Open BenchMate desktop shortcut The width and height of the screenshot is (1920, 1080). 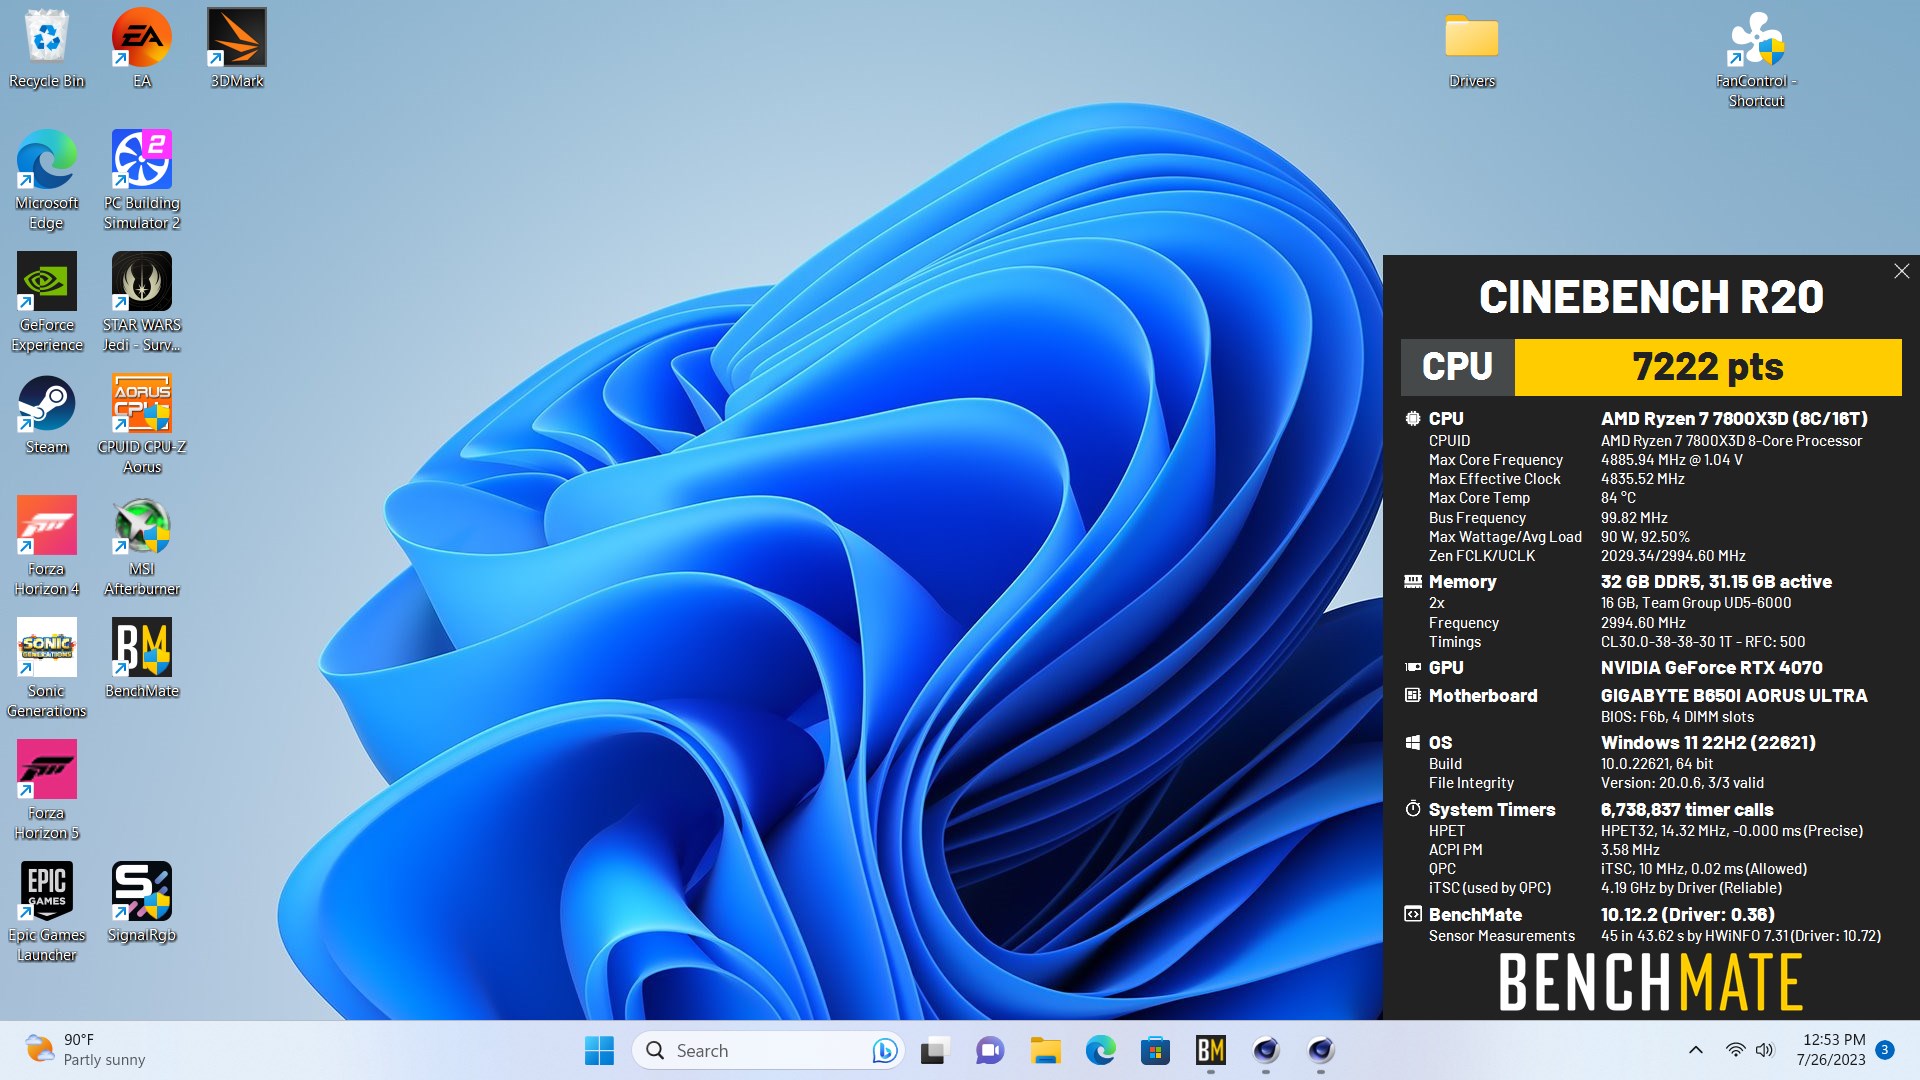pos(142,658)
